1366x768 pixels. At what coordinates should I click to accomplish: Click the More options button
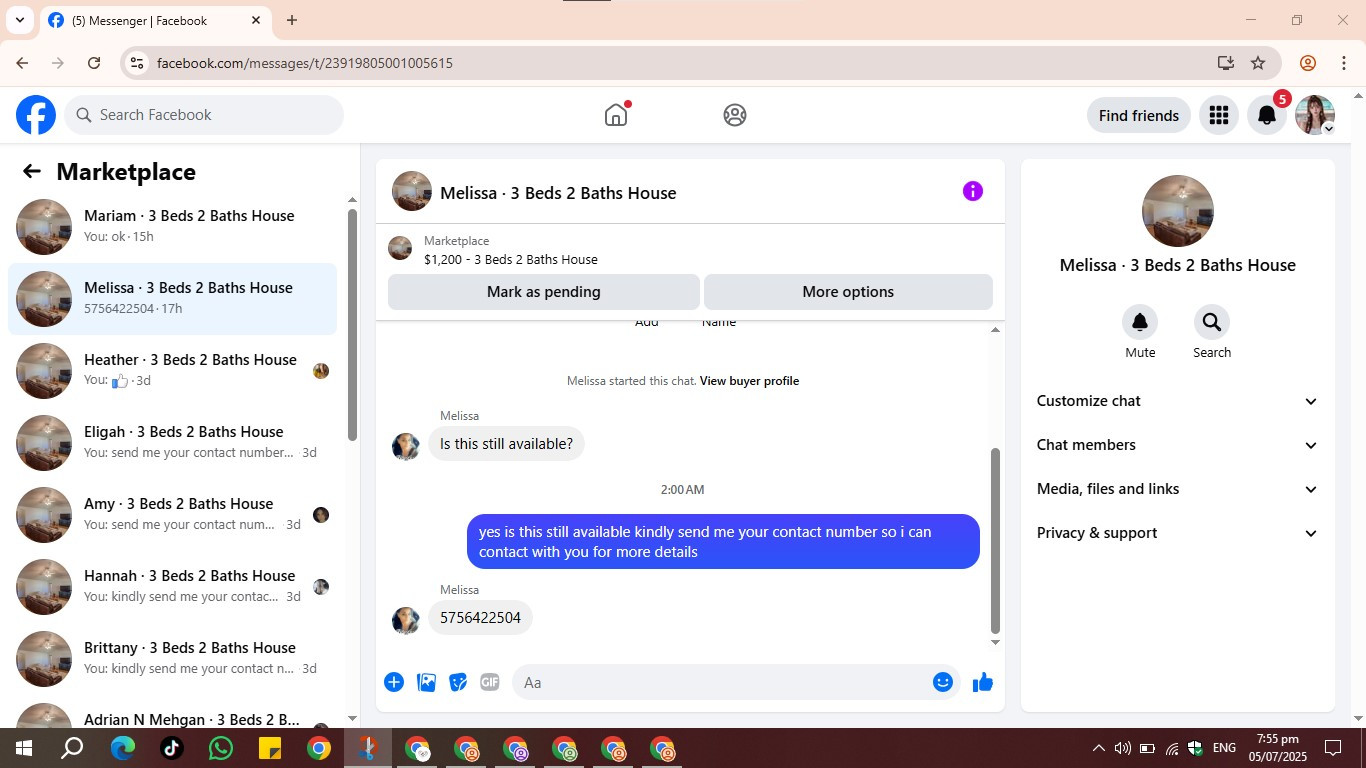(848, 292)
